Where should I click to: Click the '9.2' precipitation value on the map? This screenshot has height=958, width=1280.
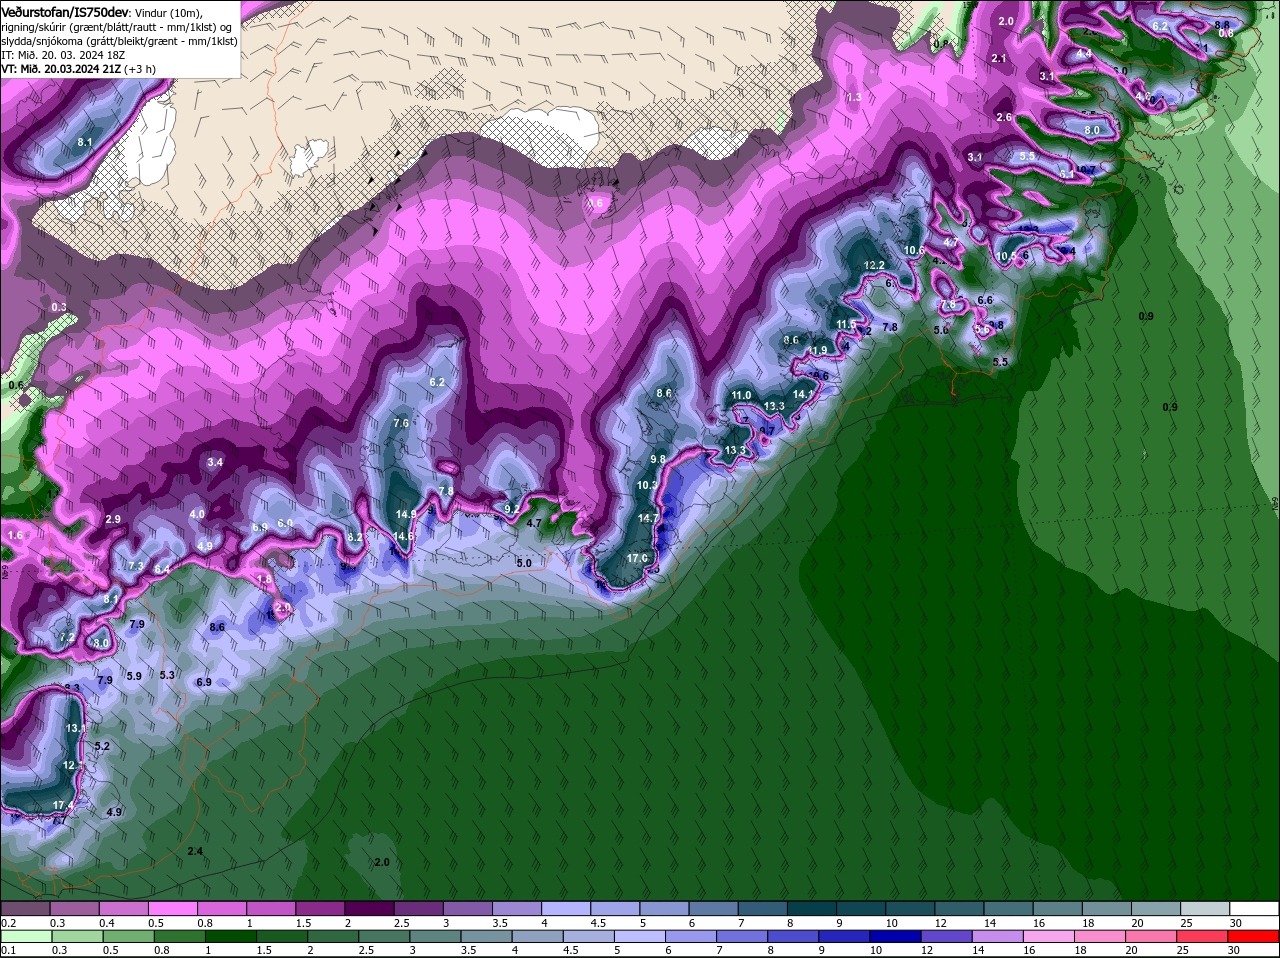coord(512,509)
